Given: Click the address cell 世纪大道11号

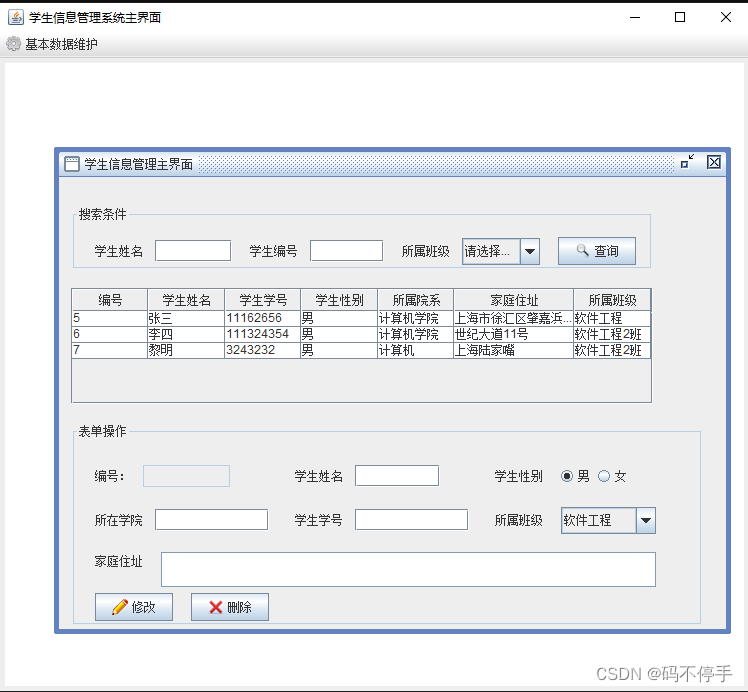Looking at the screenshot, I should click(514, 334).
